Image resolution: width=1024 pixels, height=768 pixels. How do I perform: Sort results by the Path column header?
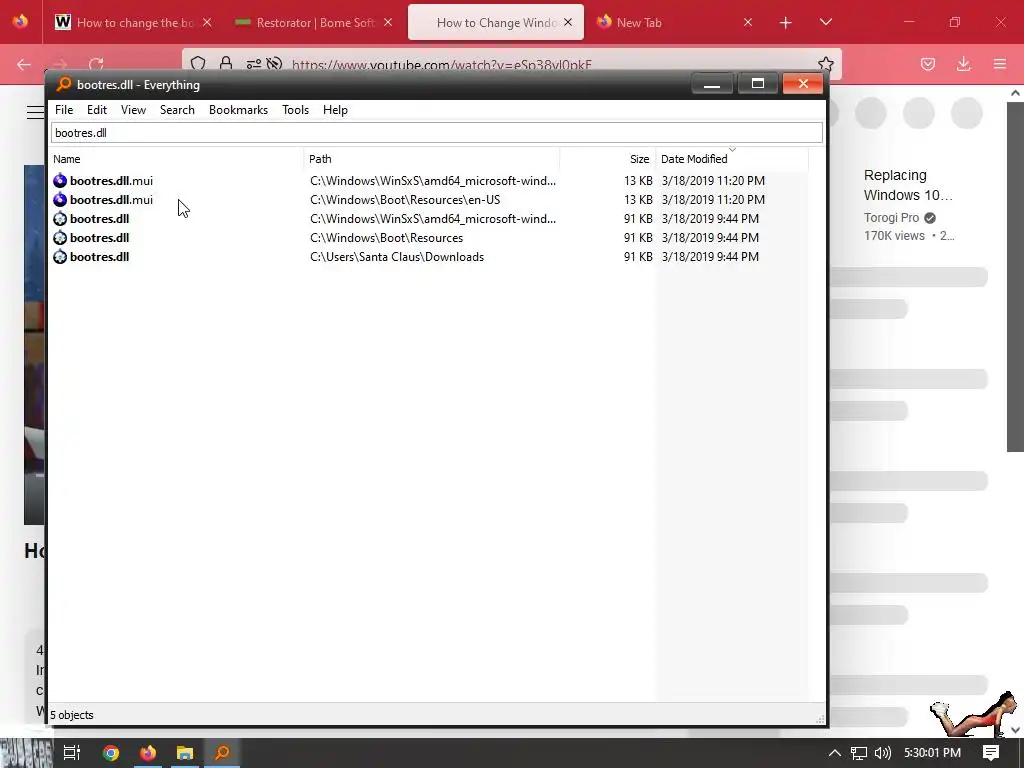[x=432, y=159]
